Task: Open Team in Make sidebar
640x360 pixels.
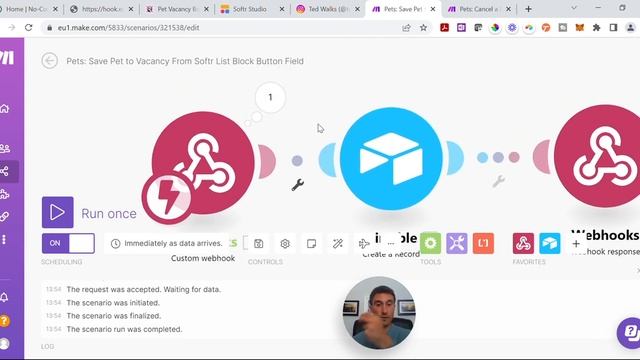Action: 5,148
